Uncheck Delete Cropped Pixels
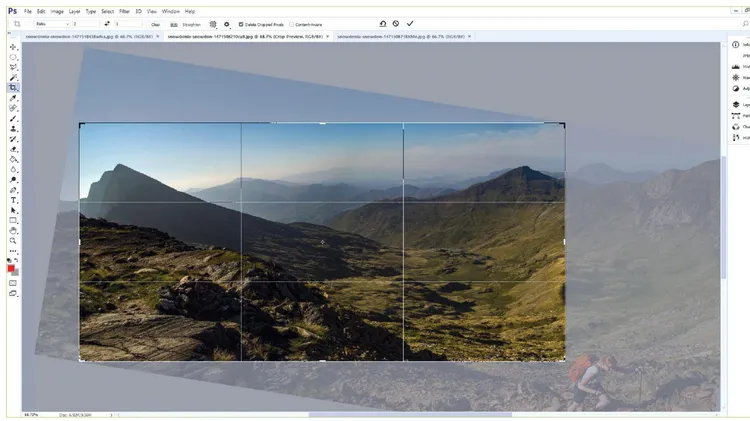The width and height of the screenshot is (750, 421). point(241,24)
